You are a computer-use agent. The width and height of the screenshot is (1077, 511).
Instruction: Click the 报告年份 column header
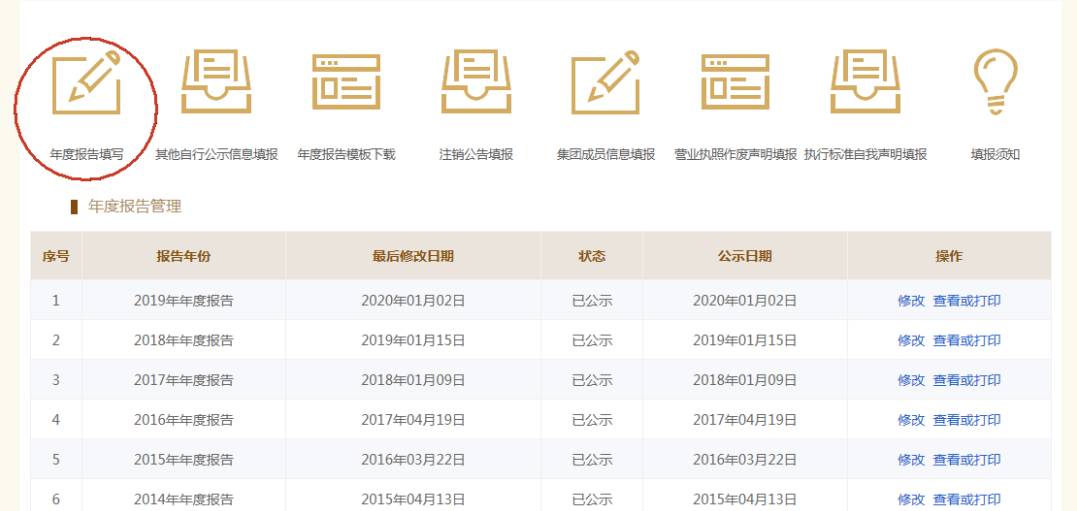(x=183, y=256)
